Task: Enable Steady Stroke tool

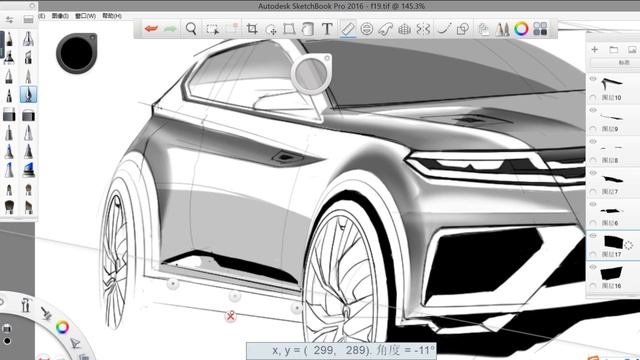Action: [444, 29]
